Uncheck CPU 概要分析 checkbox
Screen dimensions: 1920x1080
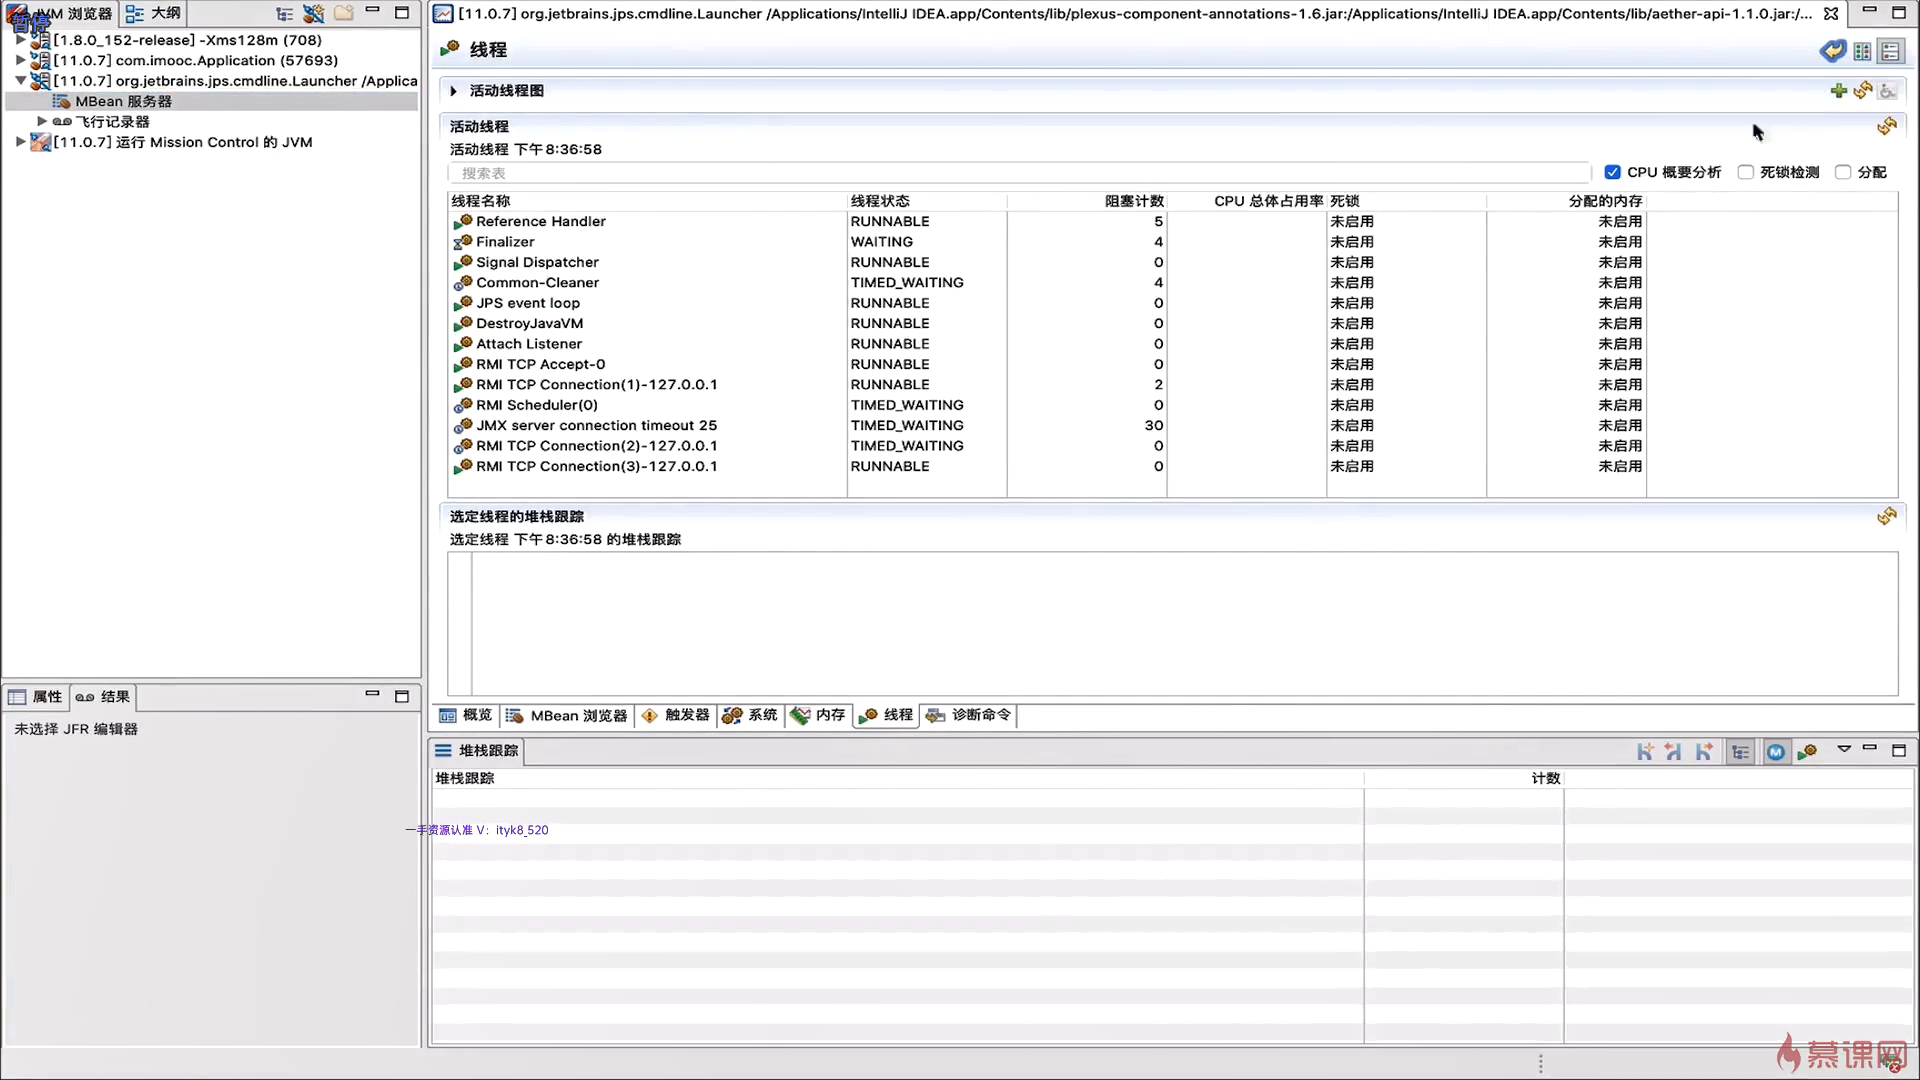pos(1612,172)
